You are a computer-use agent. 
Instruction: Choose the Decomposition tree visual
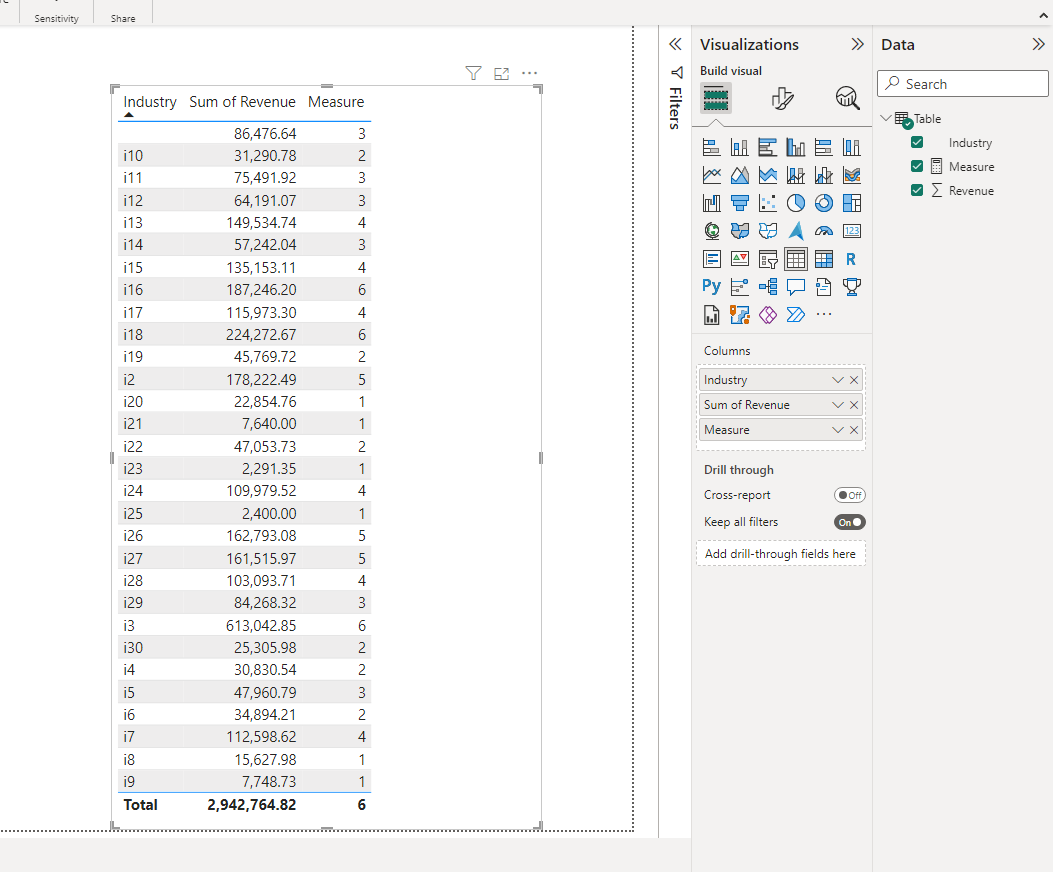coord(768,287)
